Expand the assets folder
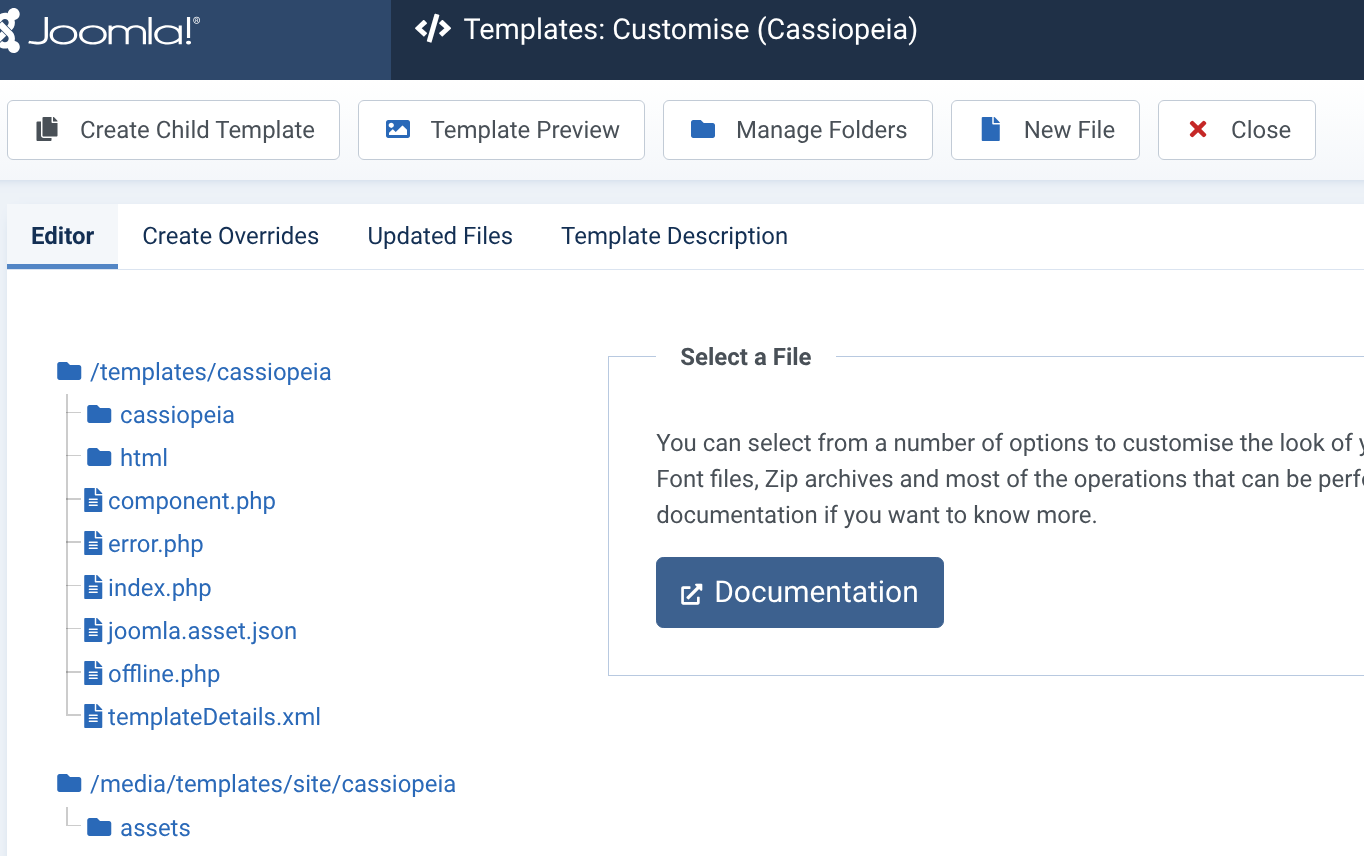The image size is (1364, 856). 154,828
